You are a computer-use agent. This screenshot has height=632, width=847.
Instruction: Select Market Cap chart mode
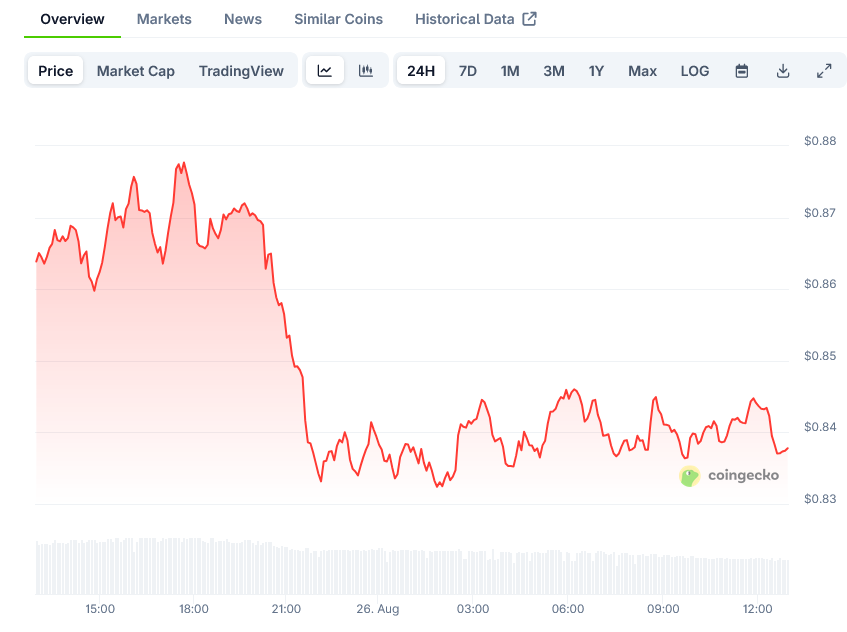136,71
